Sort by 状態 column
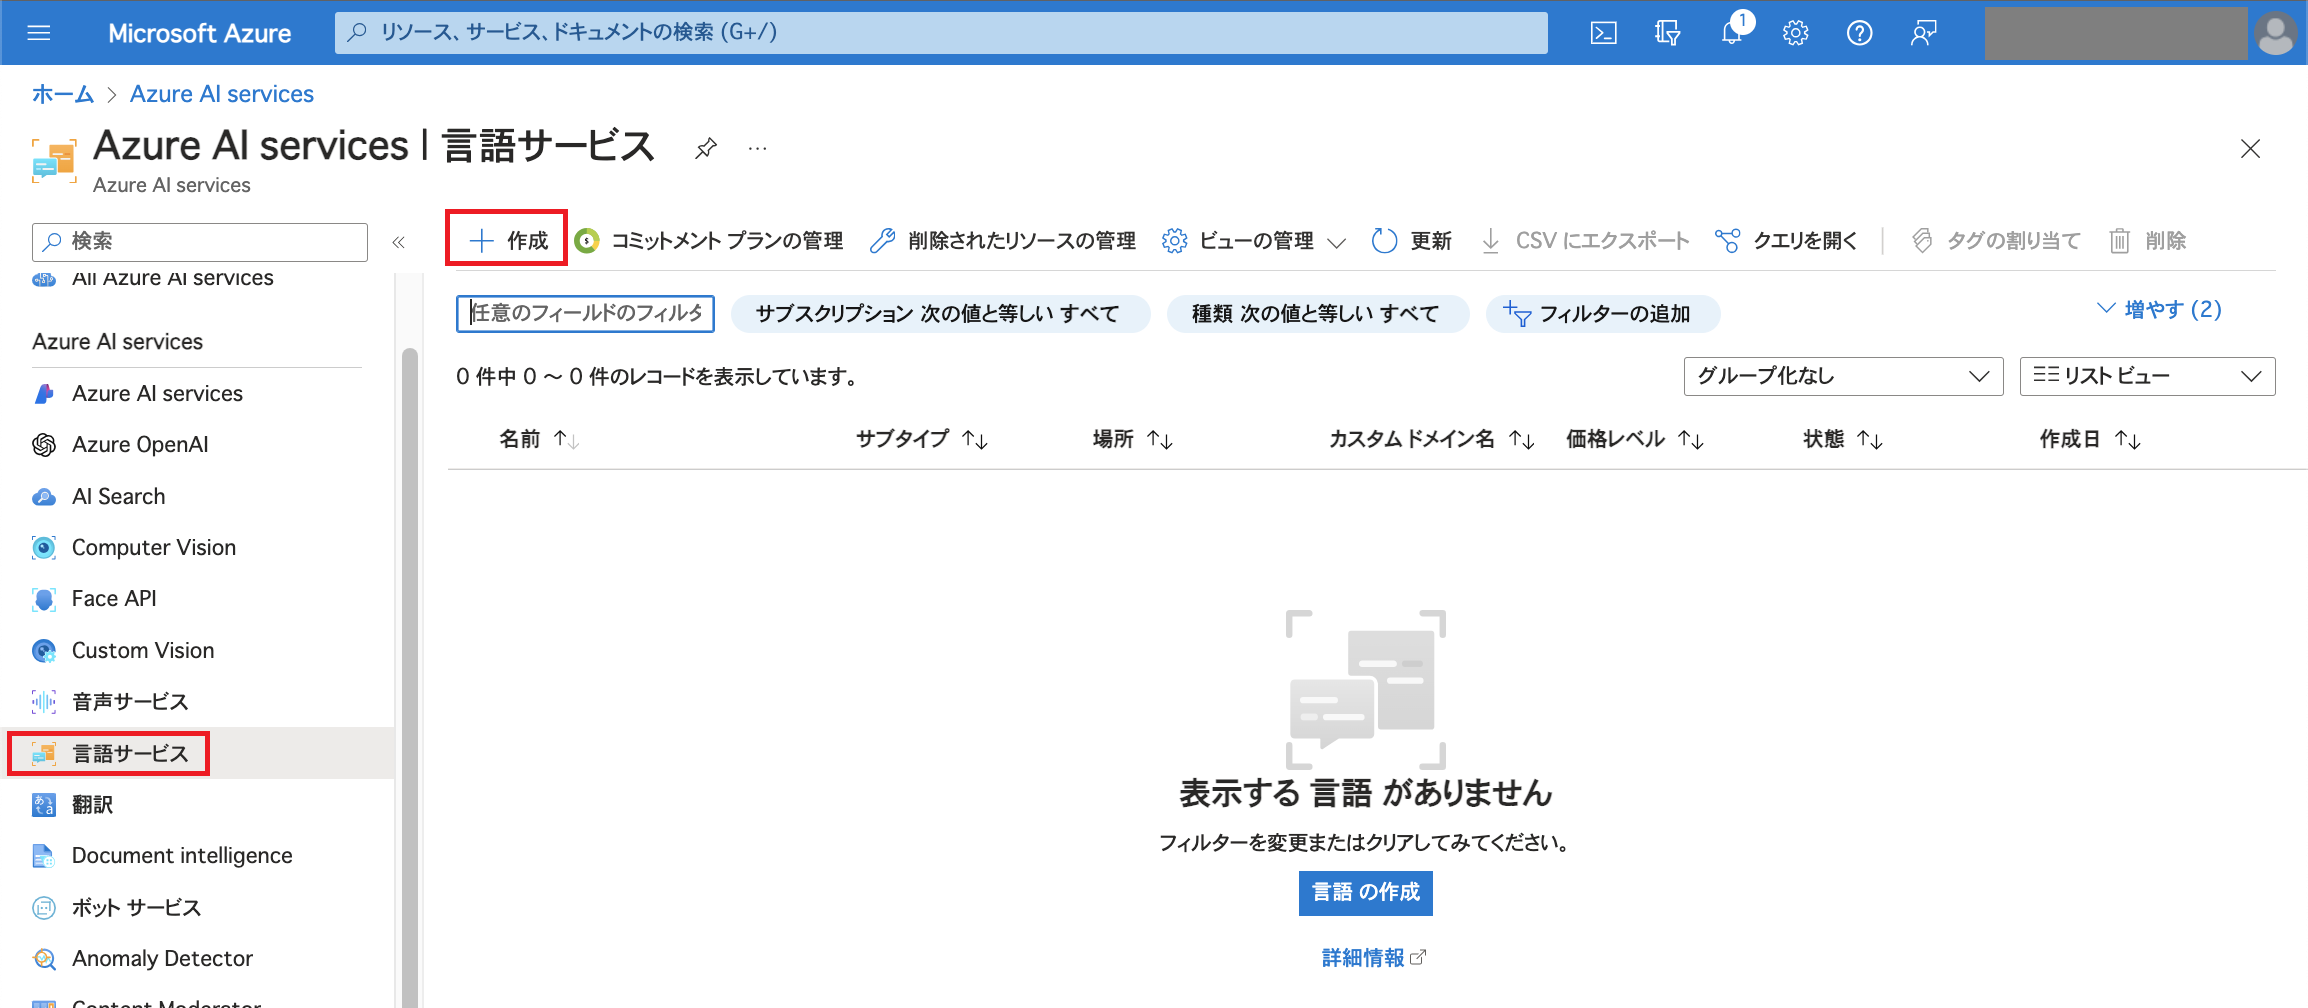The image size is (2308, 1008). 1842,439
